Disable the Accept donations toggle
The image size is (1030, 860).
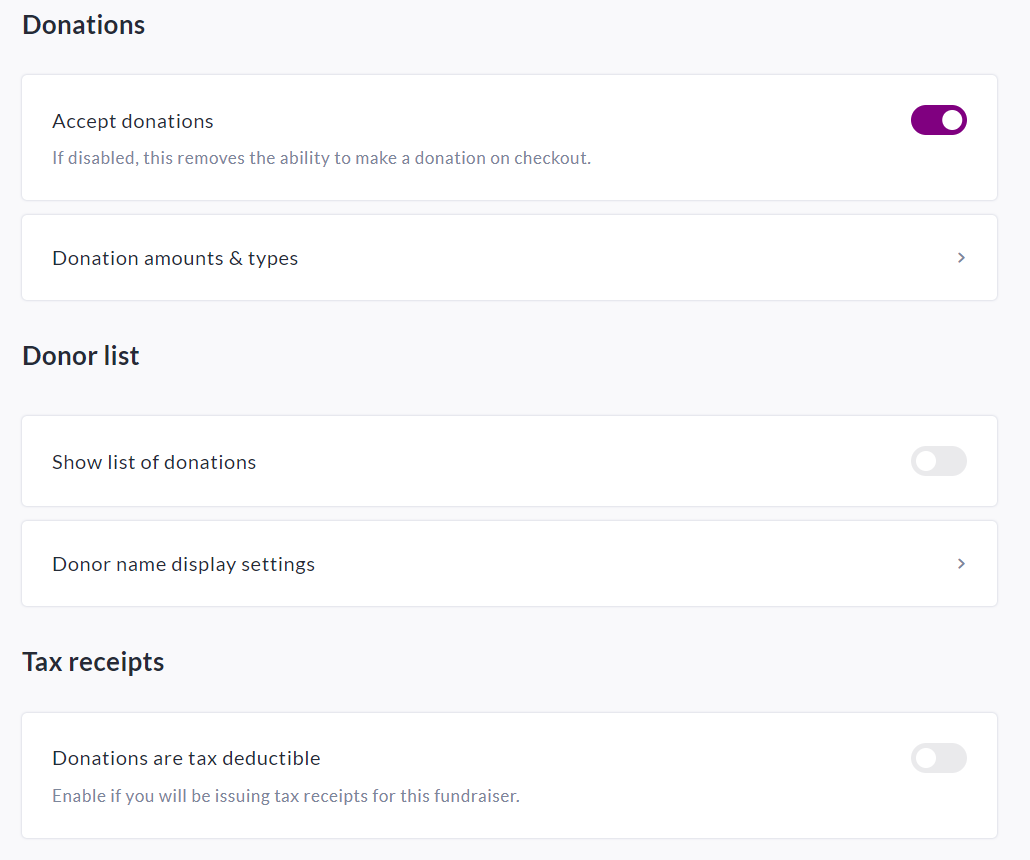coord(938,120)
